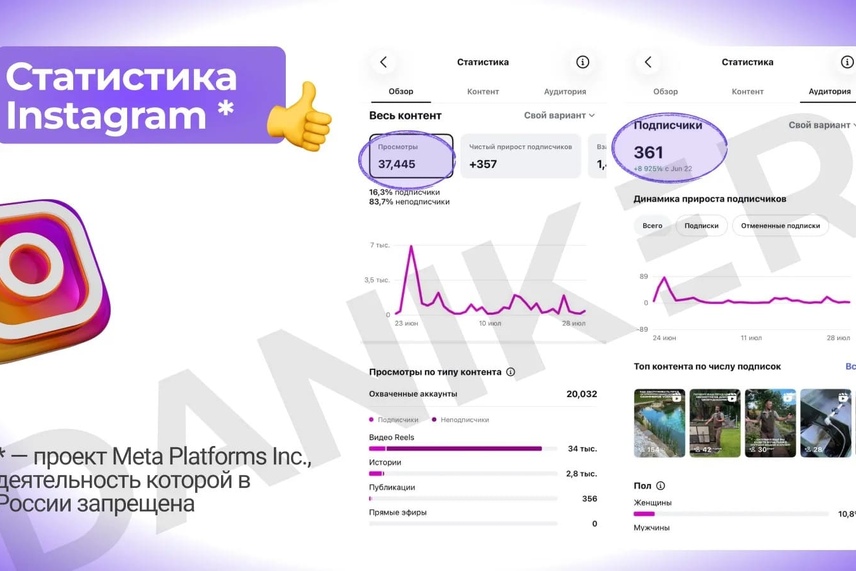Click Топ контента по числу подписок heading
The width and height of the screenshot is (856, 571).
point(707,366)
